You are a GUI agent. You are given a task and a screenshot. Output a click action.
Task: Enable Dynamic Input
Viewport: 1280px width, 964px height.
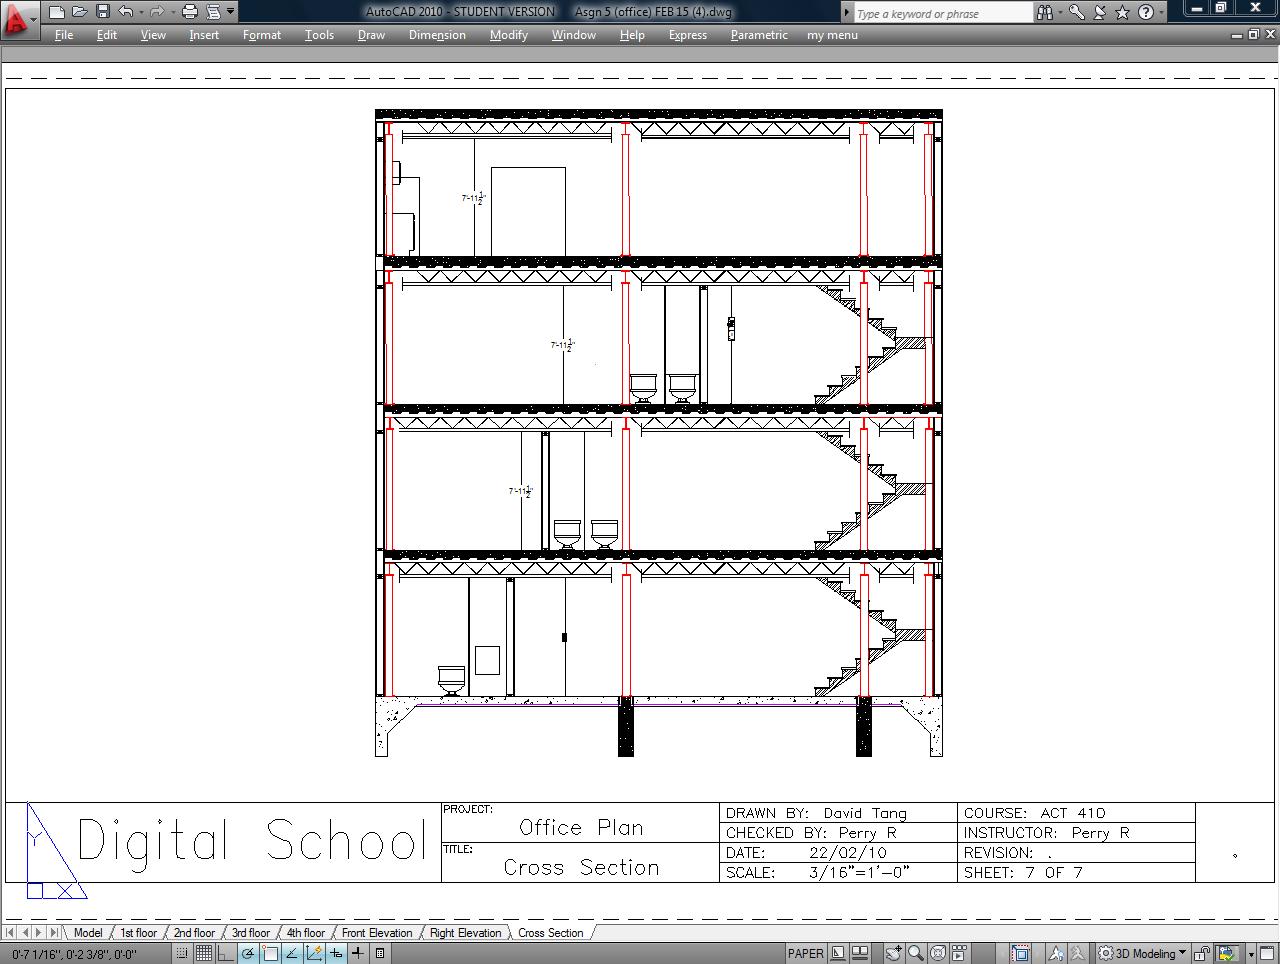[x=338, y=952]
